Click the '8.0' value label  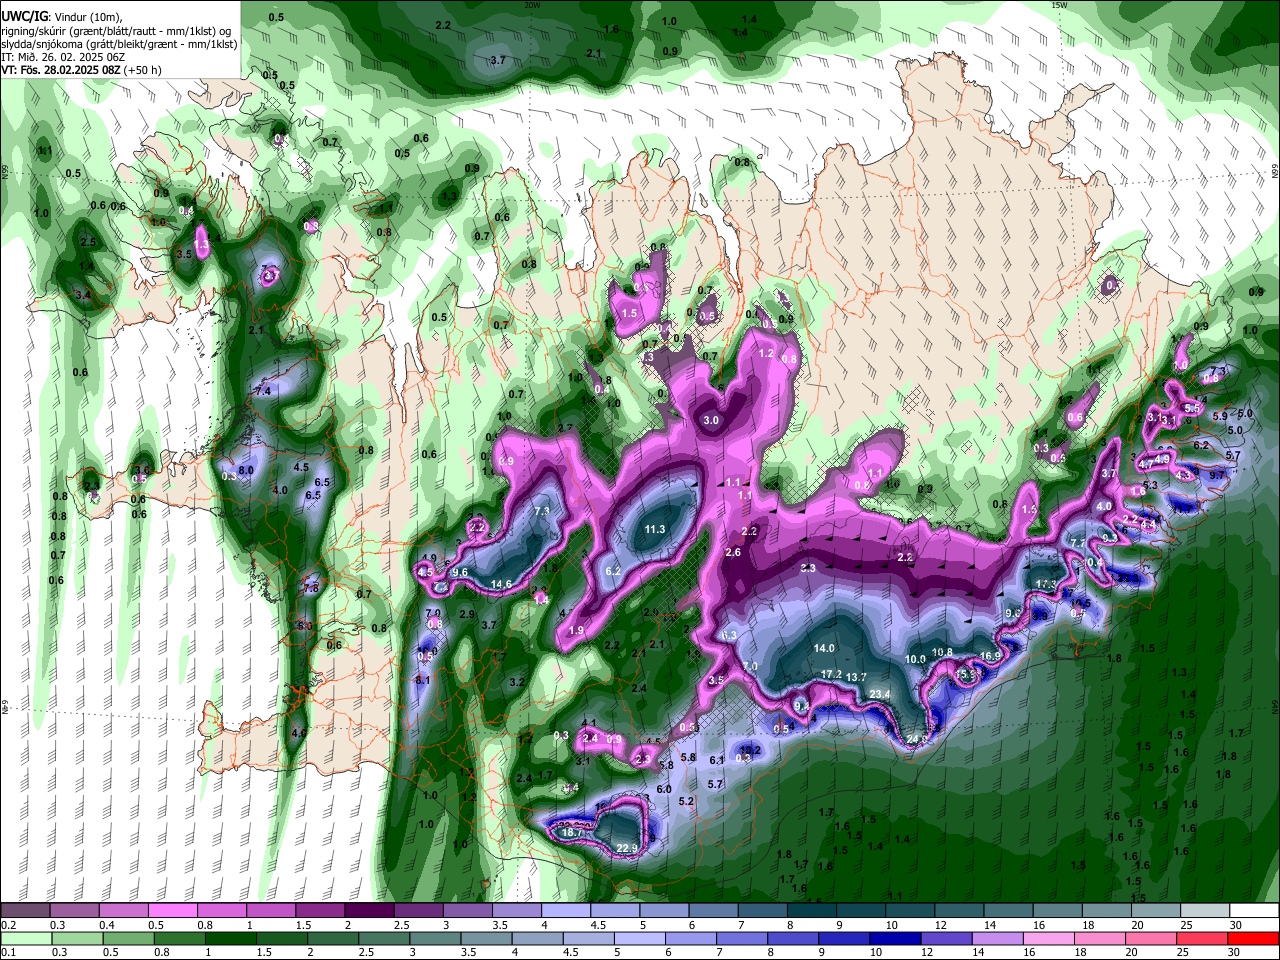(246, 470)
